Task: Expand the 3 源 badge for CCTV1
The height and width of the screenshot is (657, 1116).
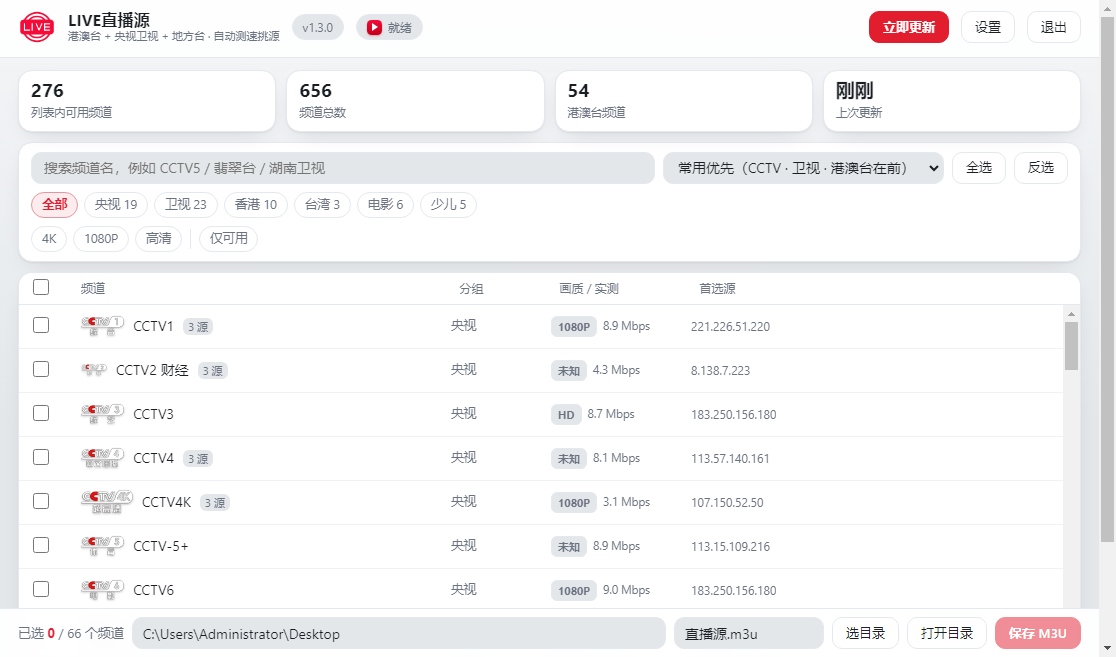Action: [x=198, y=327]
